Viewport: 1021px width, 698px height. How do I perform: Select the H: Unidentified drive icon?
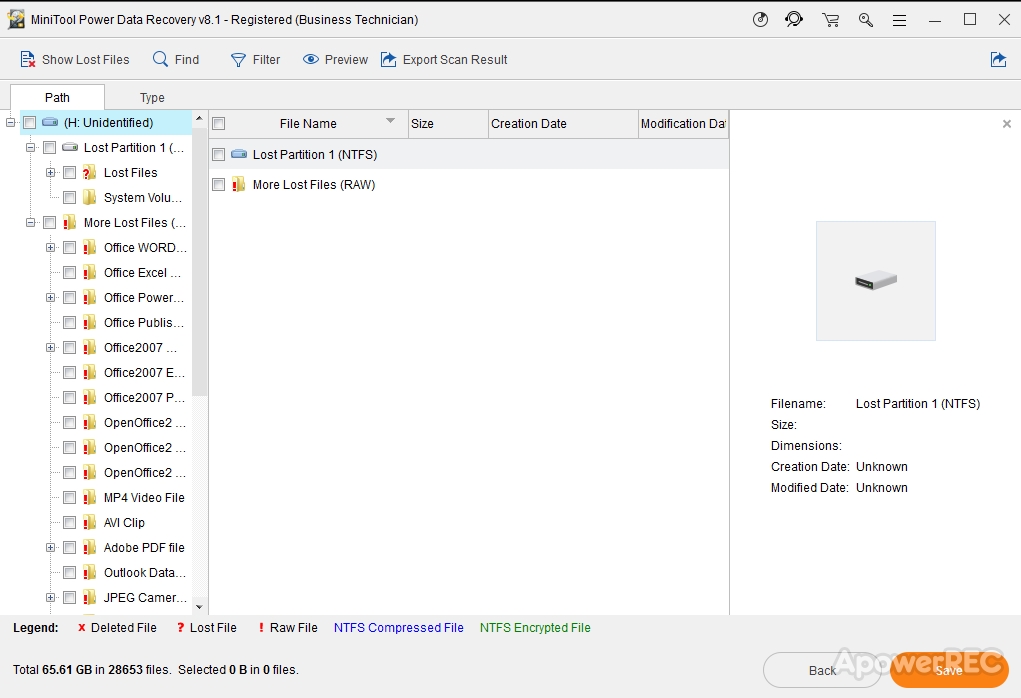pos(50,122)
